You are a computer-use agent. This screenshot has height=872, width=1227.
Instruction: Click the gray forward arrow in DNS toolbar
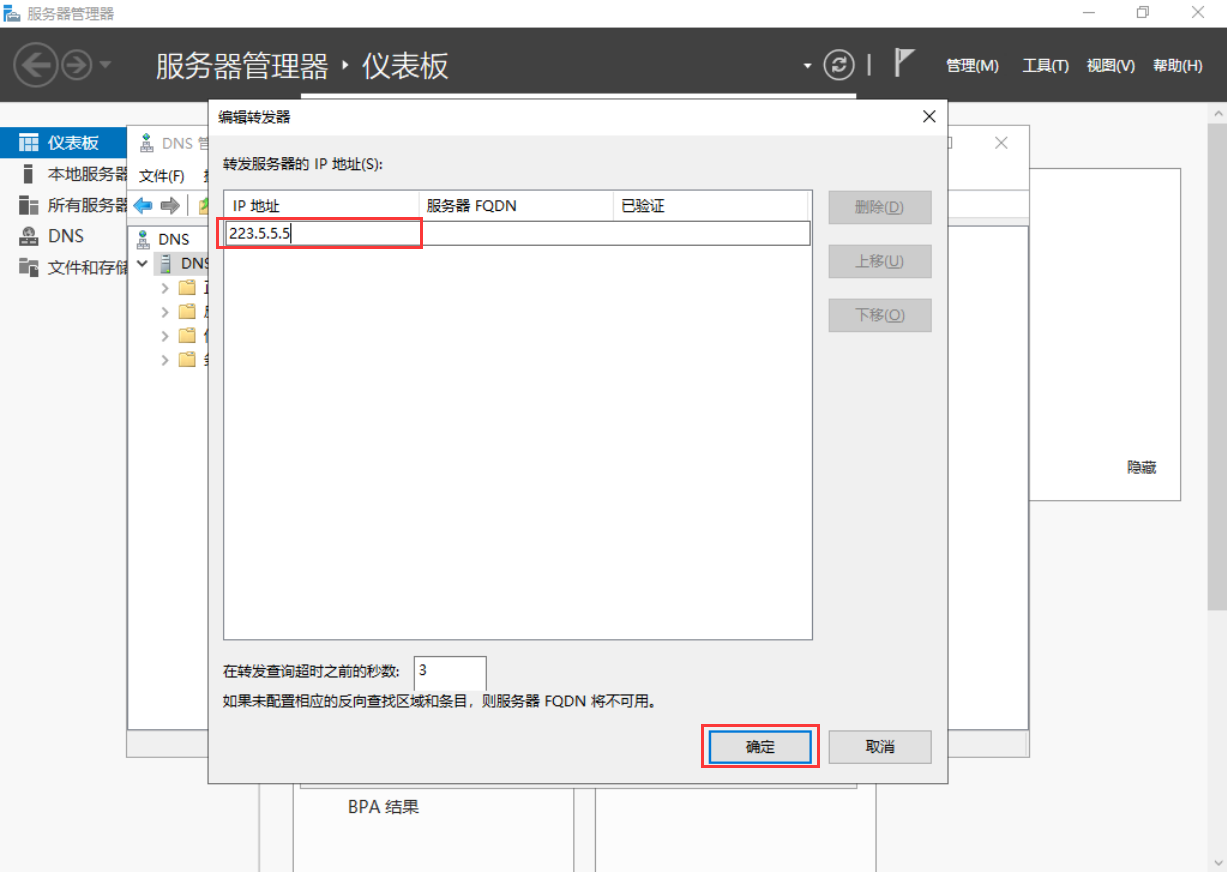[170, 205]
